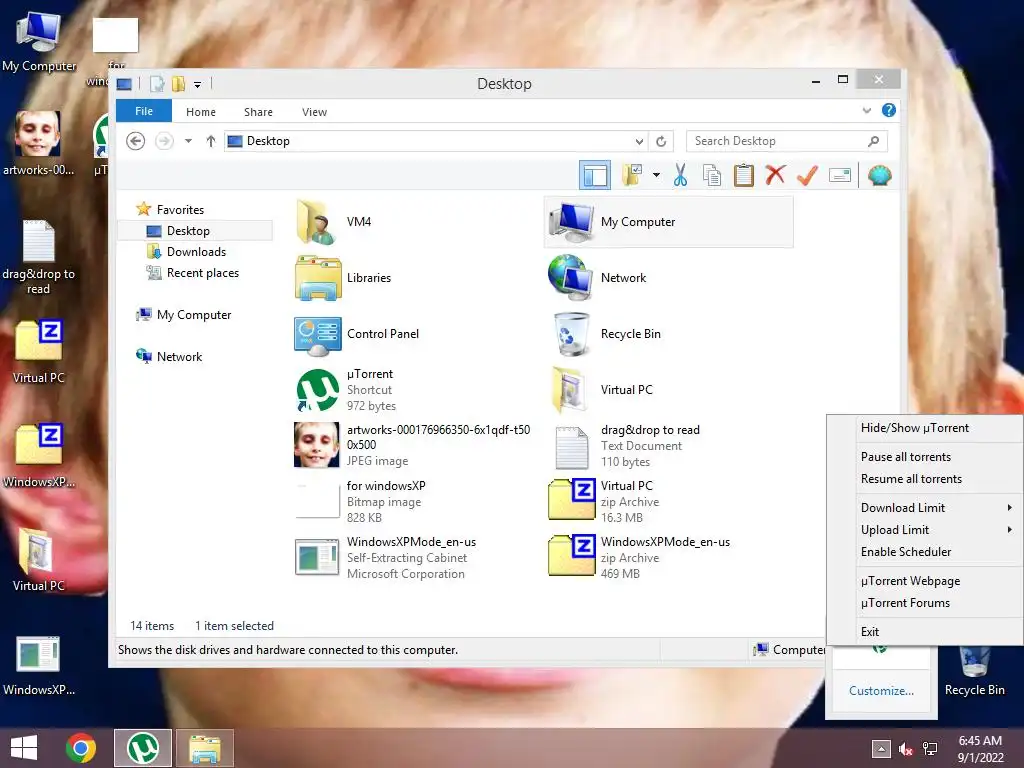This screenshot has height=768, width=1024.
Task: Click the Cut scissors icon
Action: (x=680, y=175)
